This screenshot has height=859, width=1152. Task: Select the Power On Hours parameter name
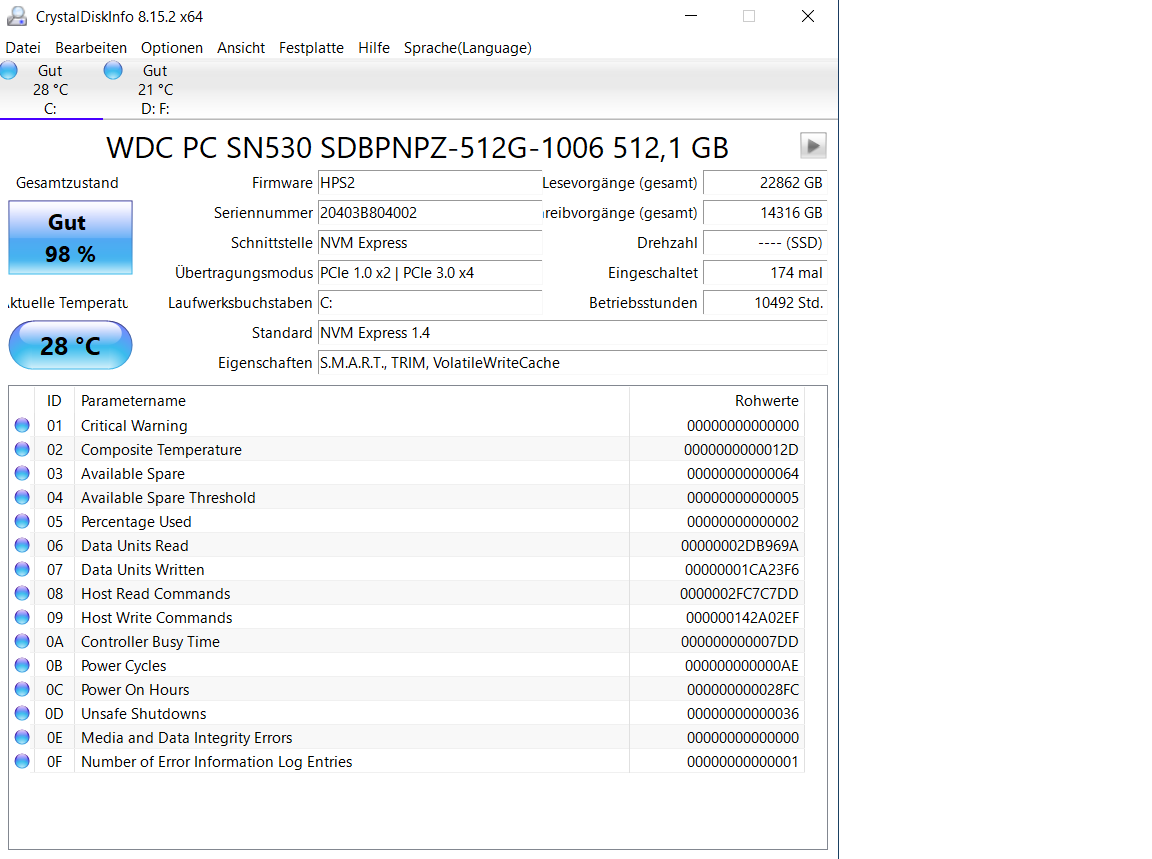coord(135,690)
